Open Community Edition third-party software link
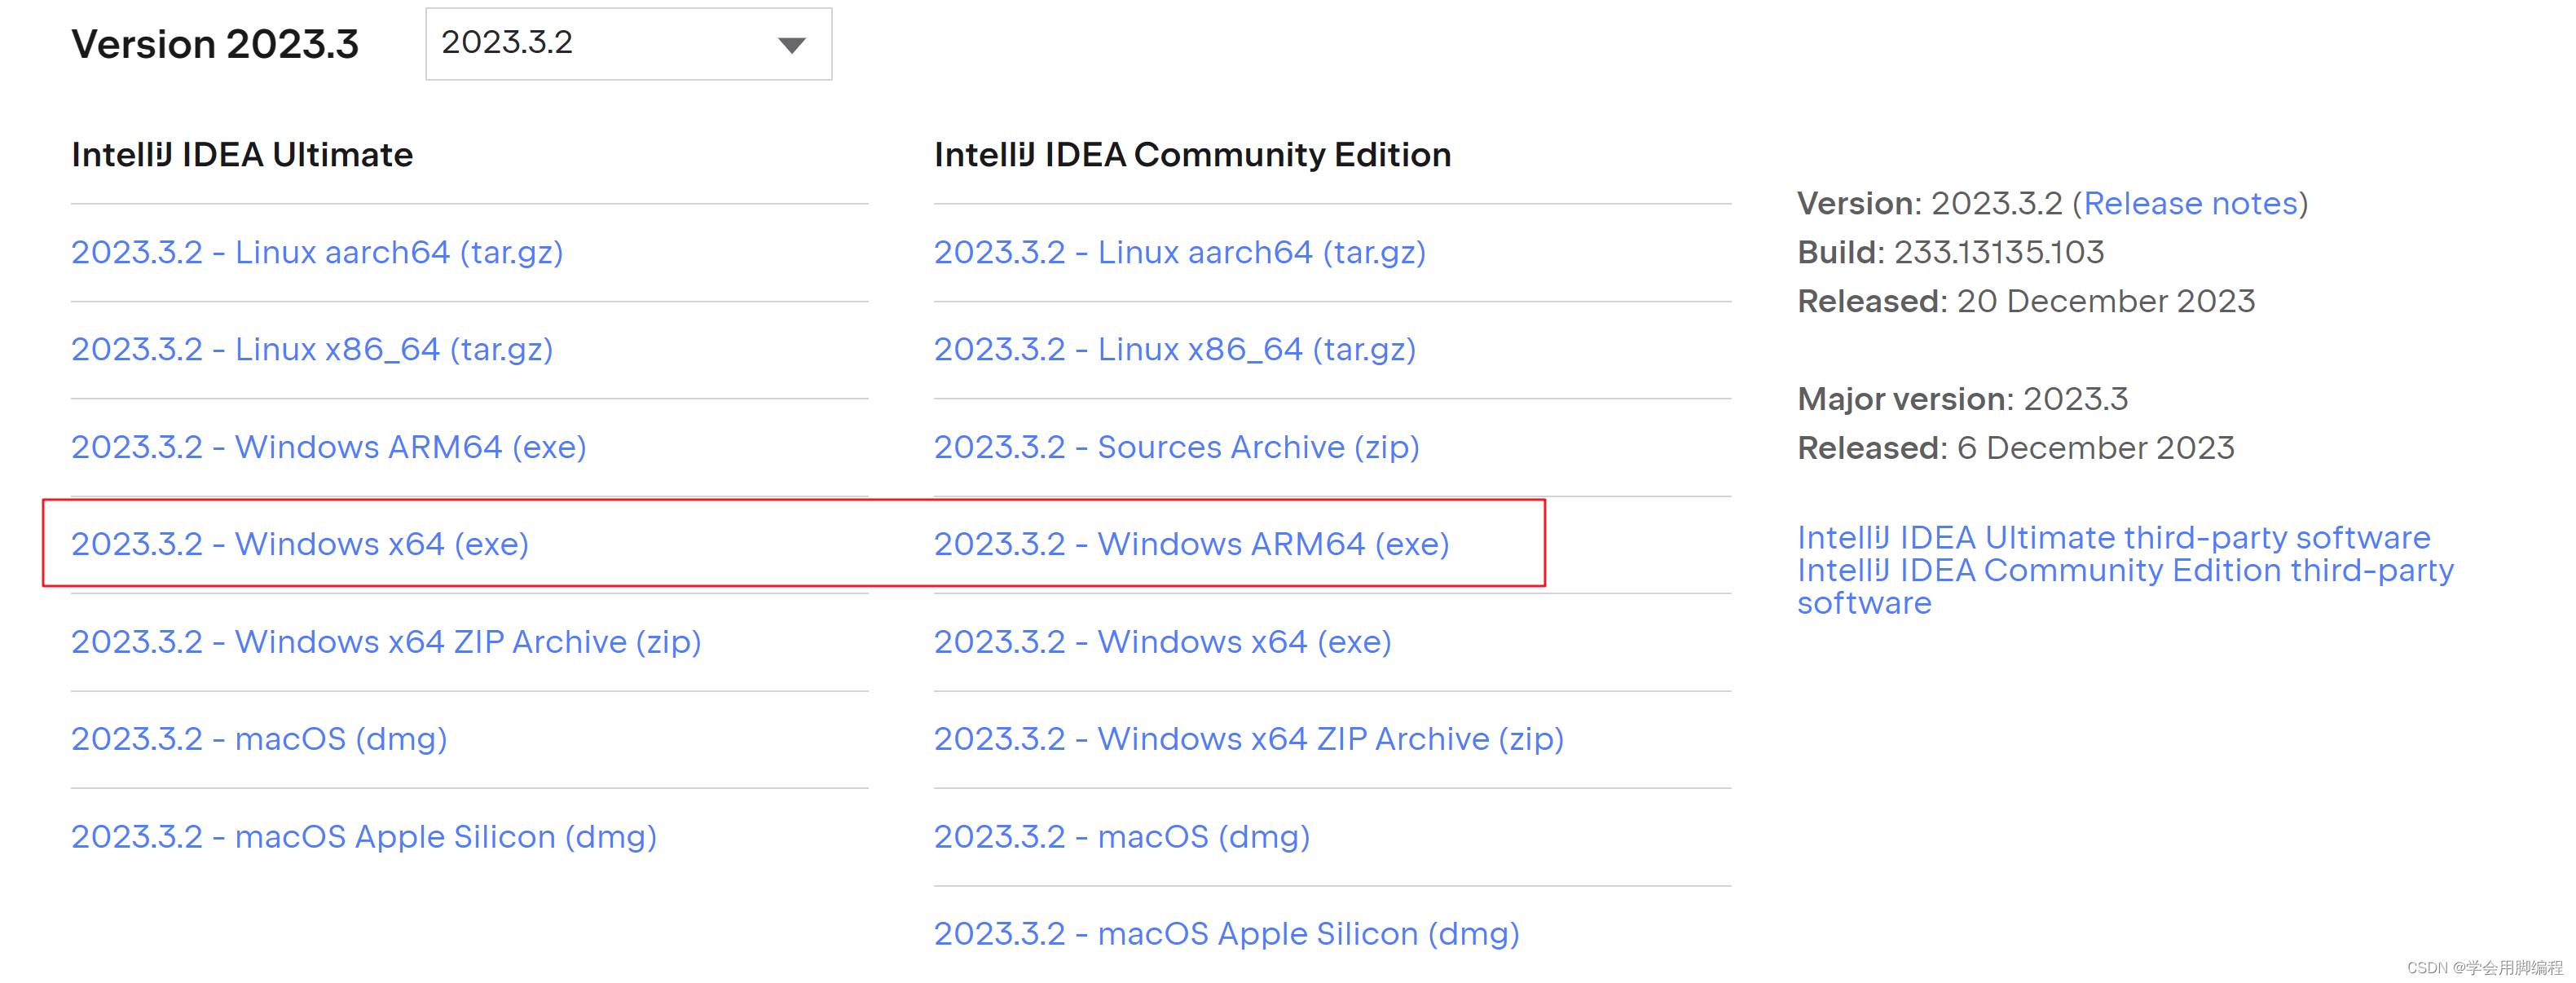Image resolution: width=2576 pixels, height=983 pixels. 2125,586
